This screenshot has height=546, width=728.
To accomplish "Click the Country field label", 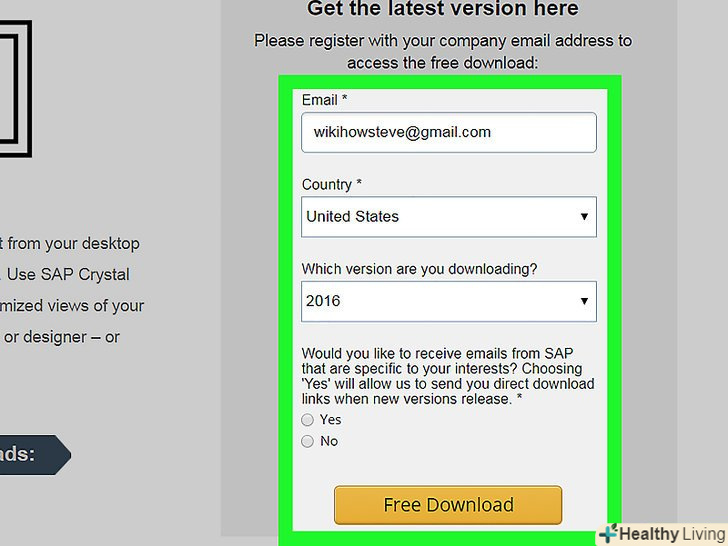I will point(332,184).
